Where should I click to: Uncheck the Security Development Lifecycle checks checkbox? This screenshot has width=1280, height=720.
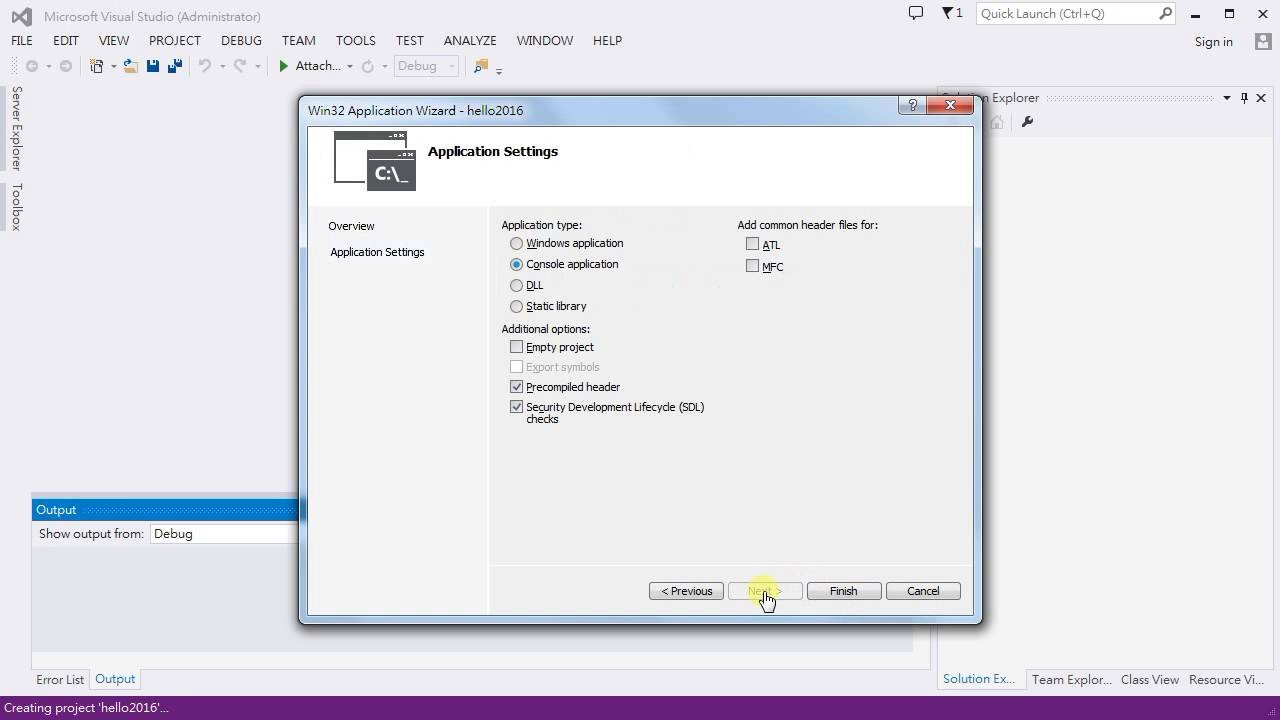click(x=516, y=406)
